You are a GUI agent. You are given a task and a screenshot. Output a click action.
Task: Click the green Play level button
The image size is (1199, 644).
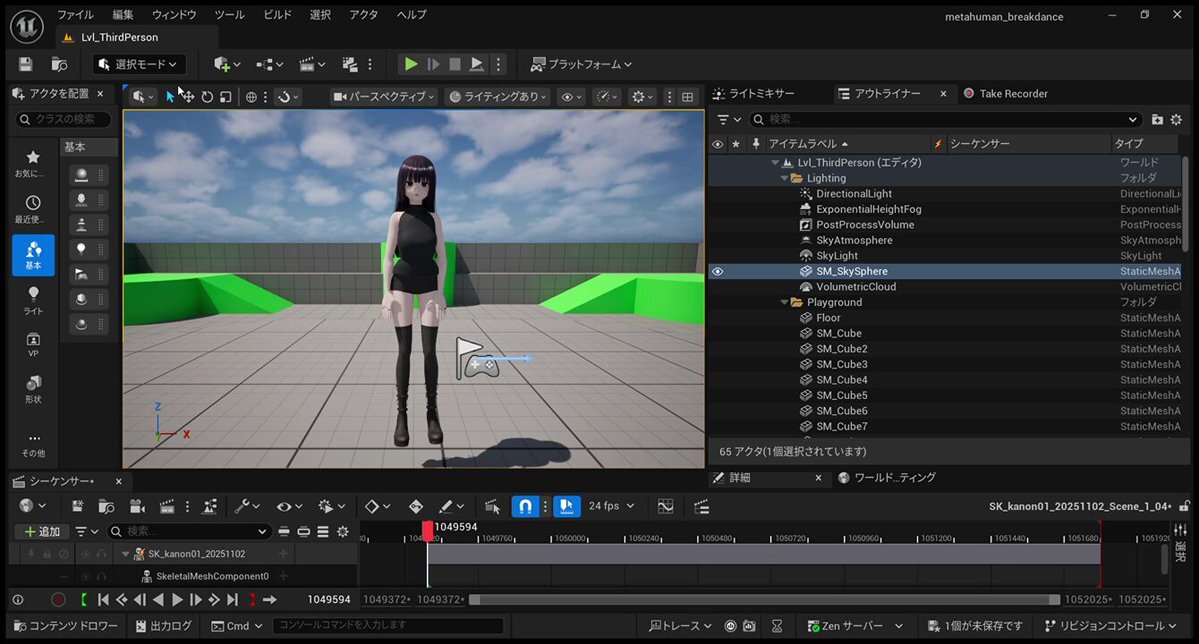coord(411,64)
